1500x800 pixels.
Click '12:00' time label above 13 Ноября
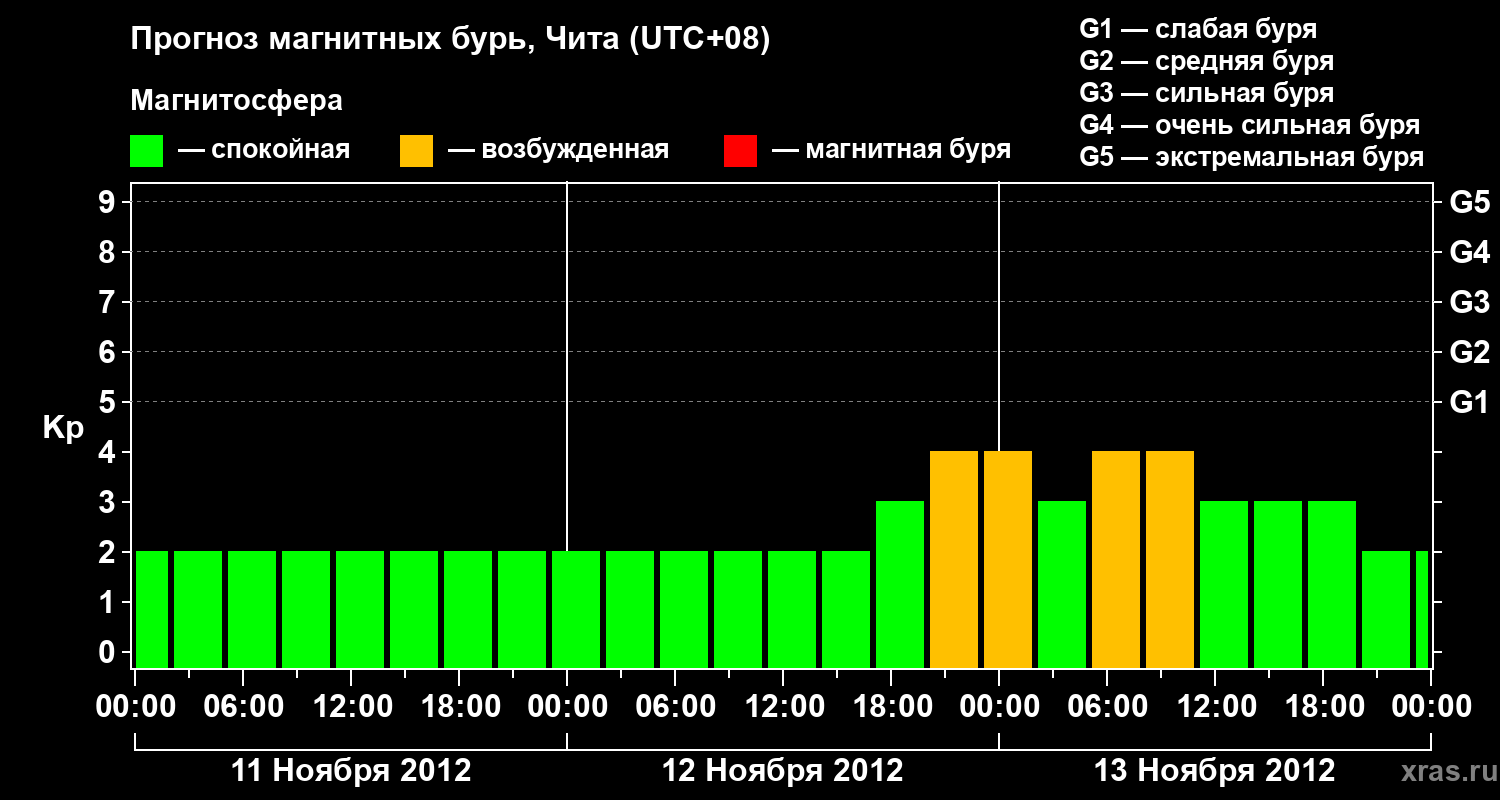tap(1215, 707)
